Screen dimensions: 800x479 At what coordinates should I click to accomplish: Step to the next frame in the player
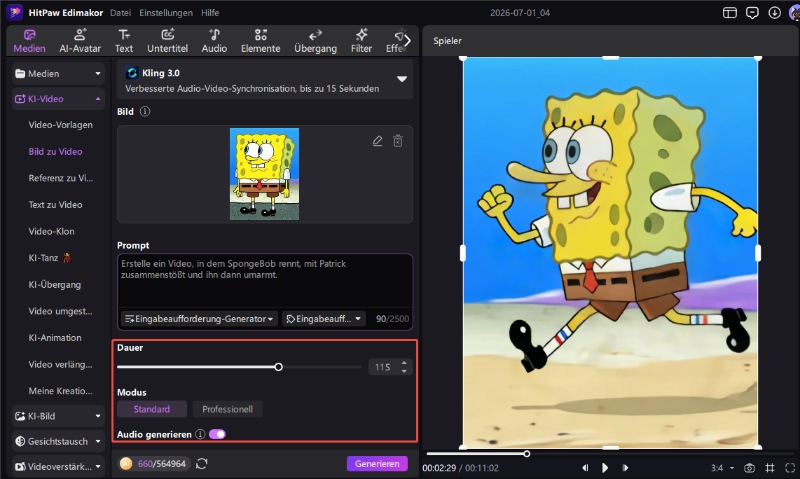point(625,468)
